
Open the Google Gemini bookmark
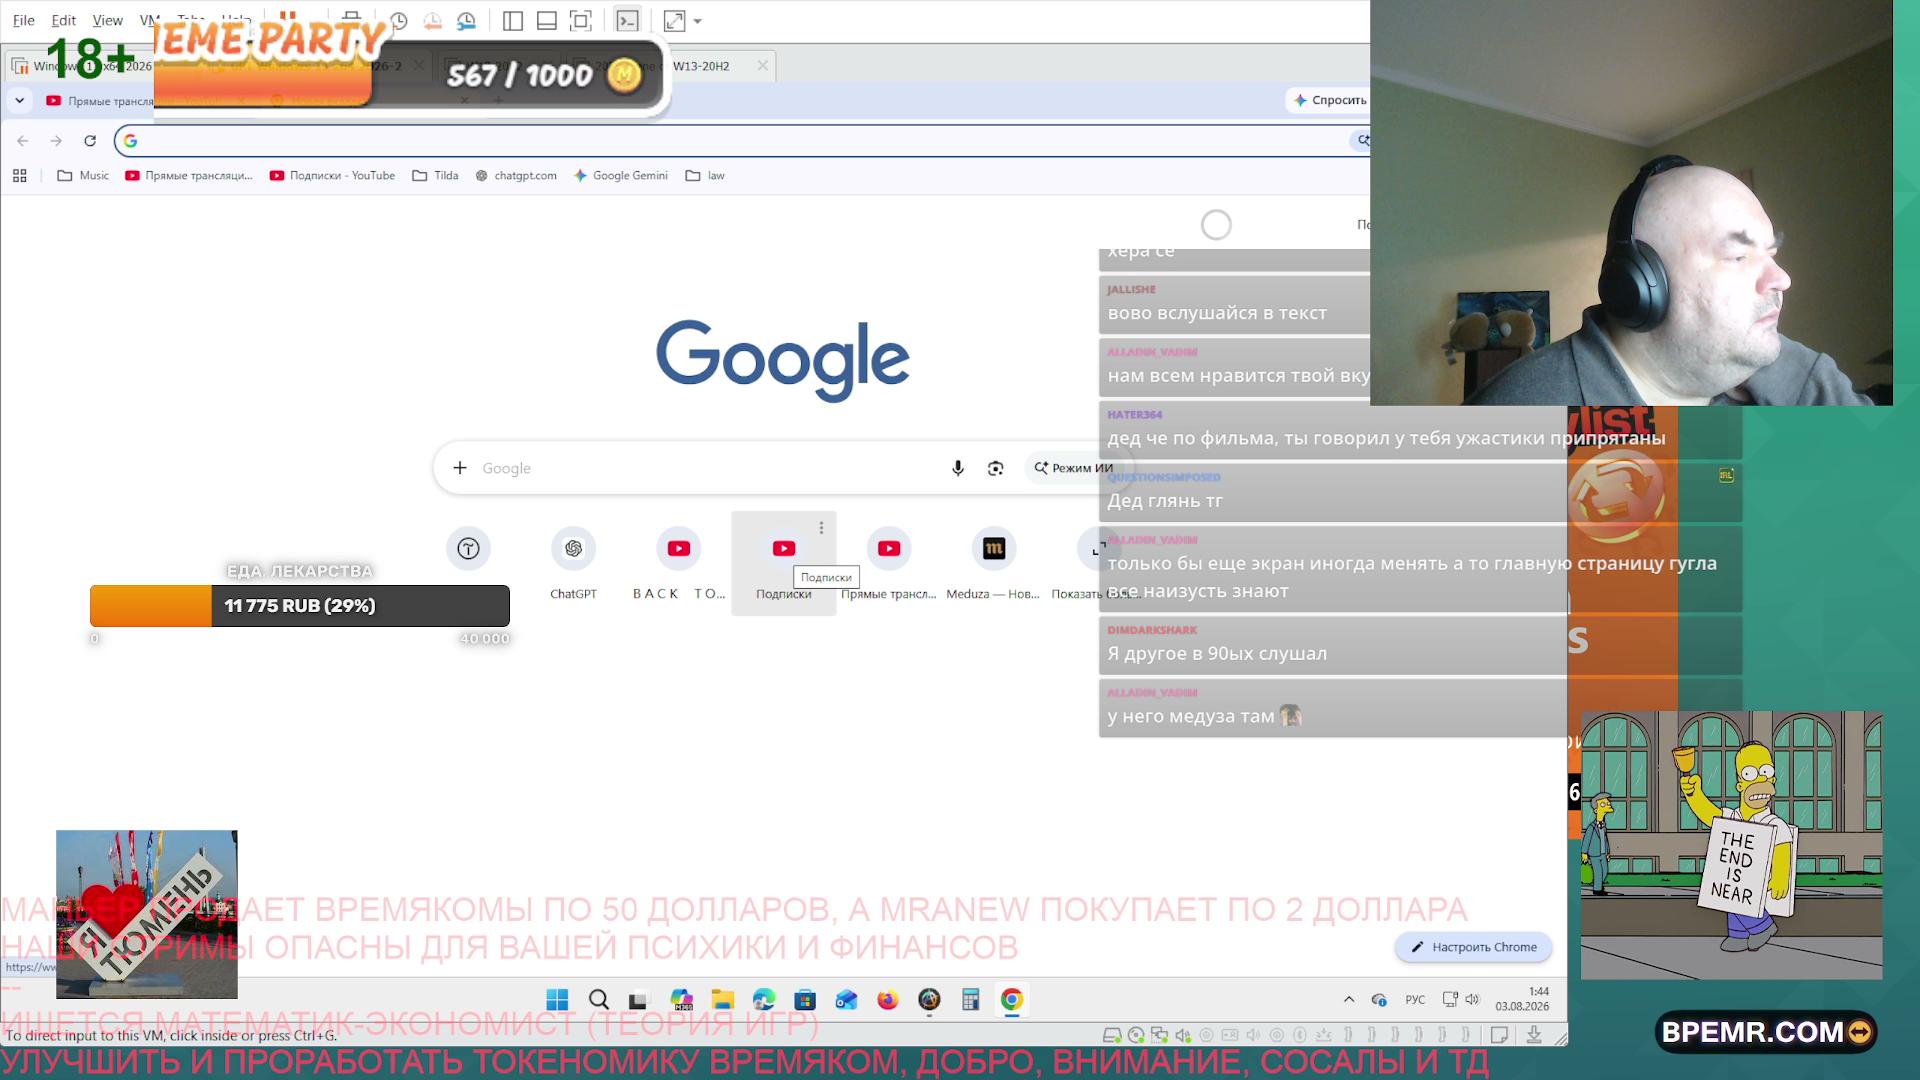(x=620, y=176)
